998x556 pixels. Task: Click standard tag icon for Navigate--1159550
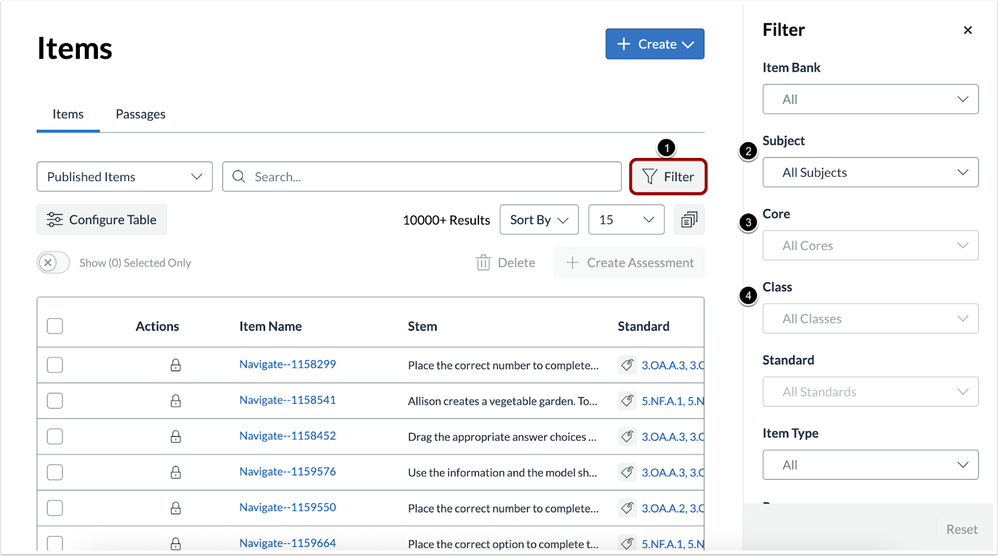(x=627, y=508)
